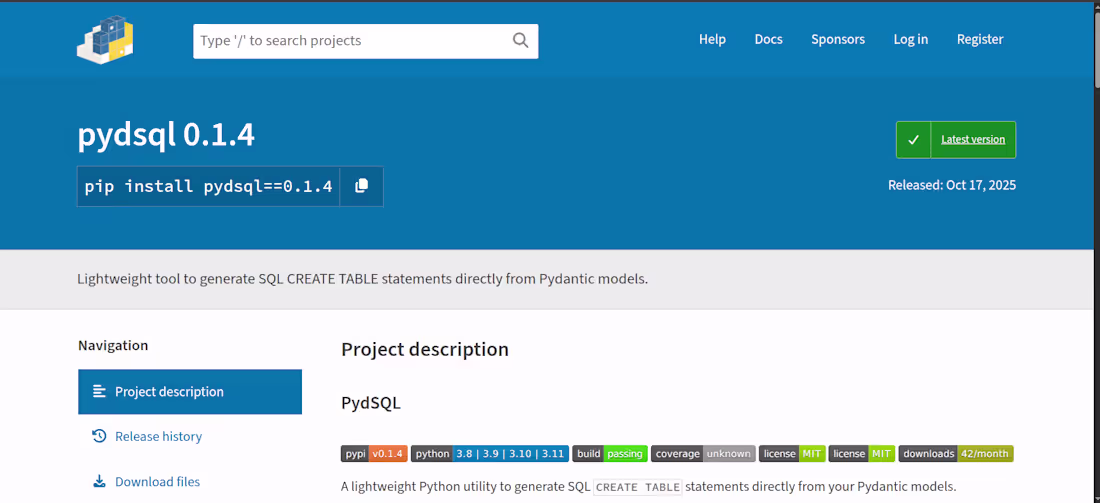Click the pypi v0.1.4 badge
This screenshot has width=1100, height=503.
[x=374, y=453]
